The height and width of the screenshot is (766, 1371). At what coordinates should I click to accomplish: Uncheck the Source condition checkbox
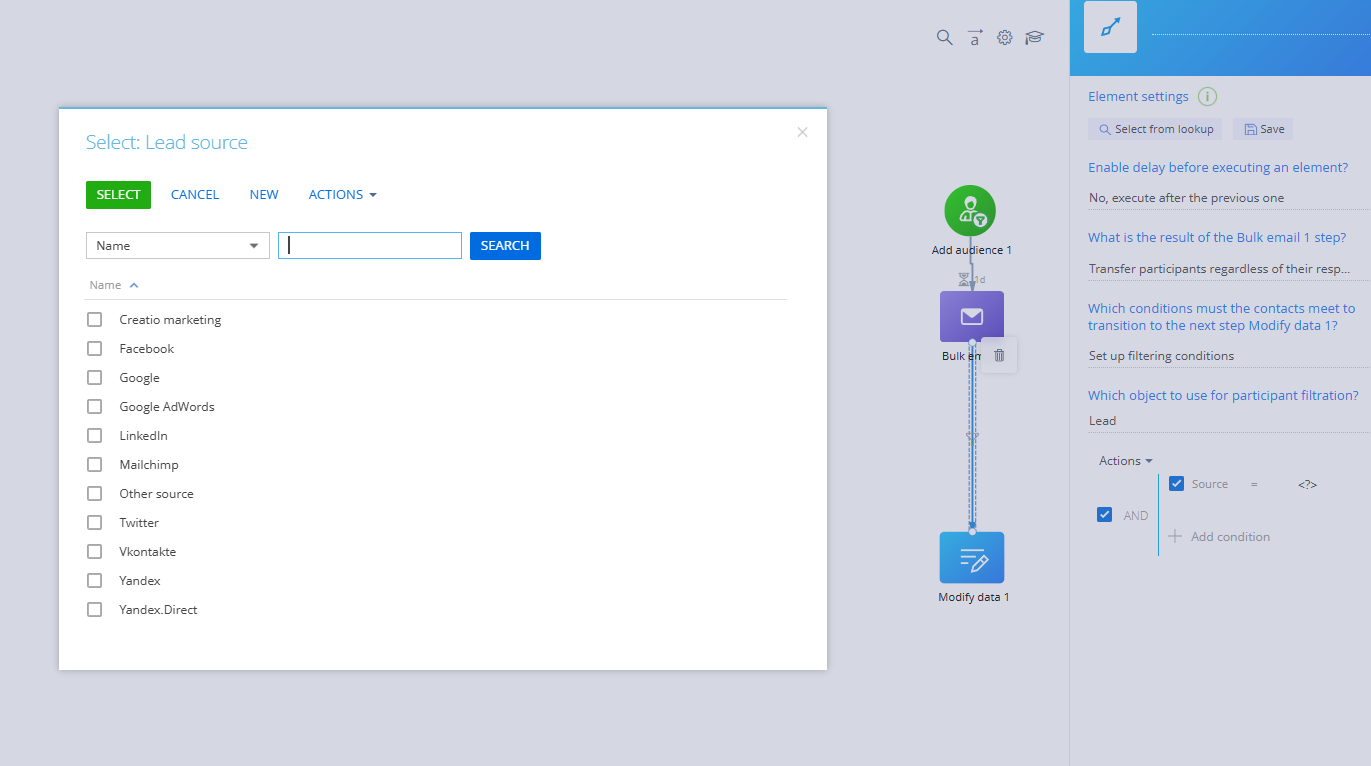[1177, 484]
